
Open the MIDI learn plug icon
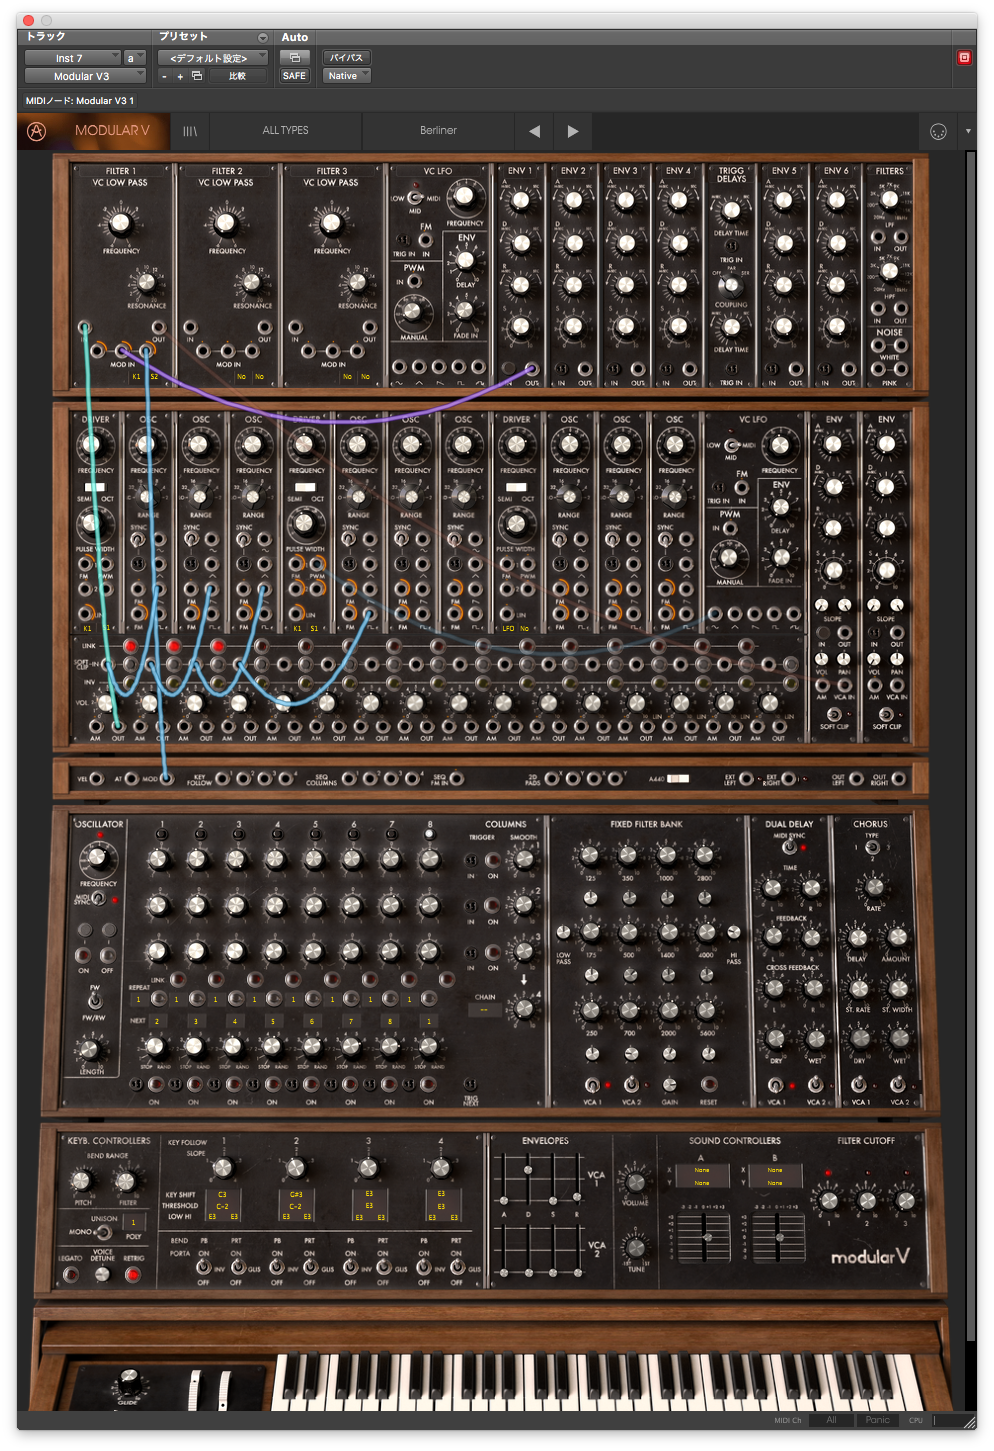point(938,132)
